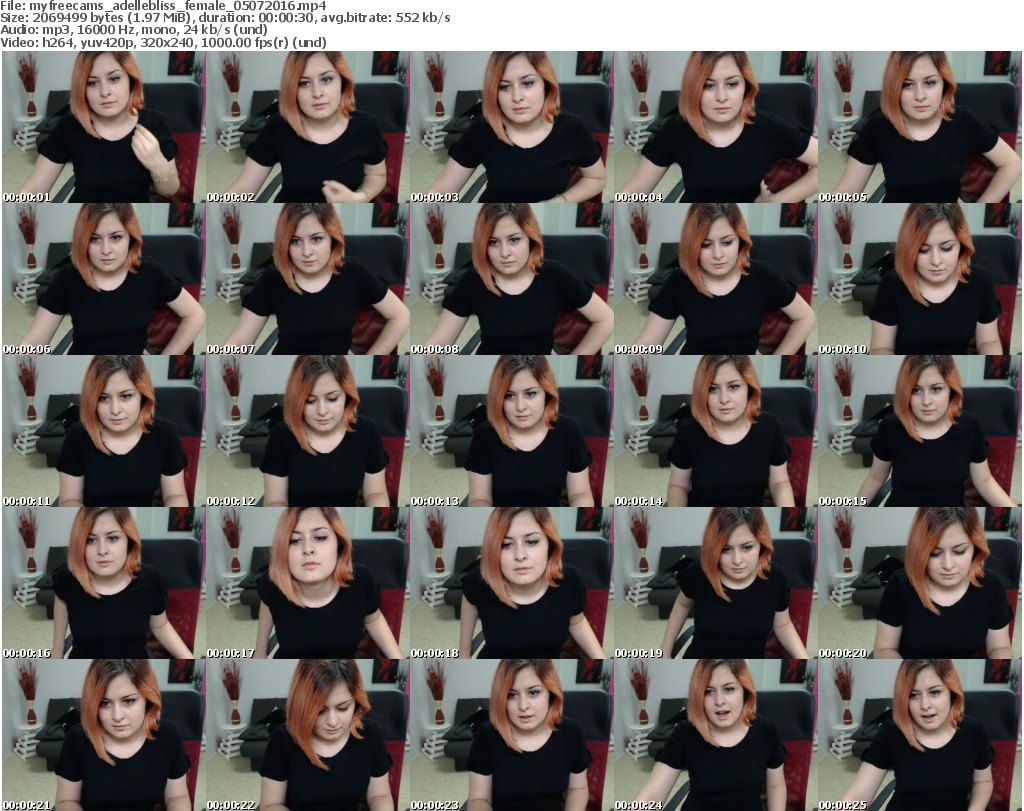Open the frame stamped 00:00:10
This screenshot has width=1024, height=811.
click(919, 279)
